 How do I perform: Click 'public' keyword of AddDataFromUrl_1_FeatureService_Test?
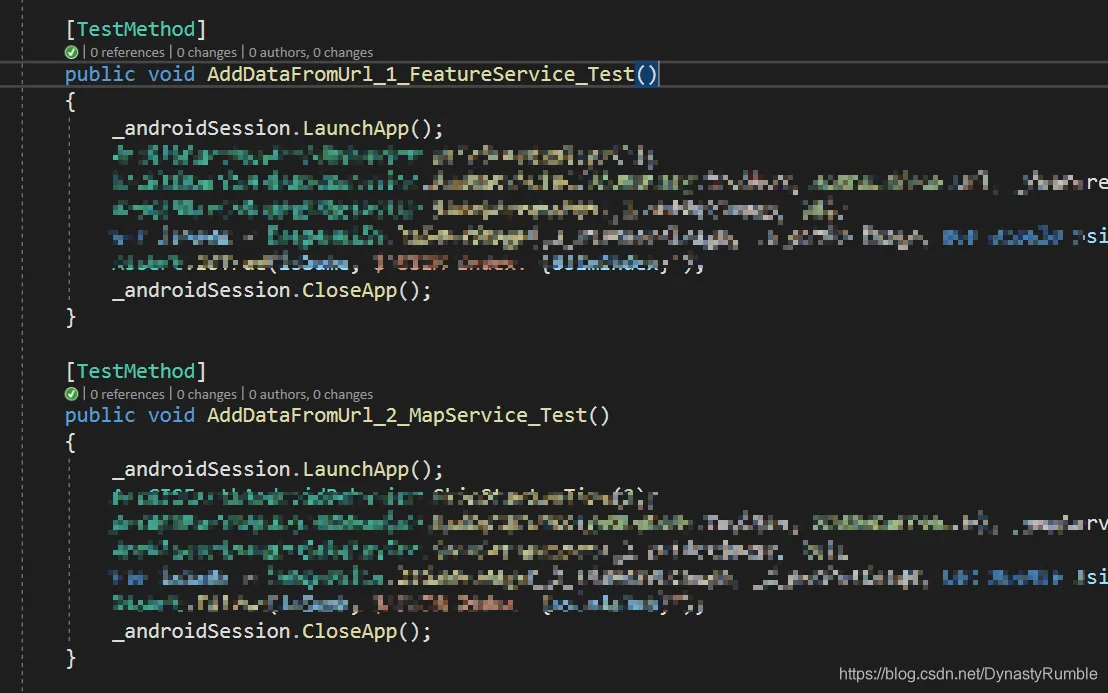(x=100, y=74)
